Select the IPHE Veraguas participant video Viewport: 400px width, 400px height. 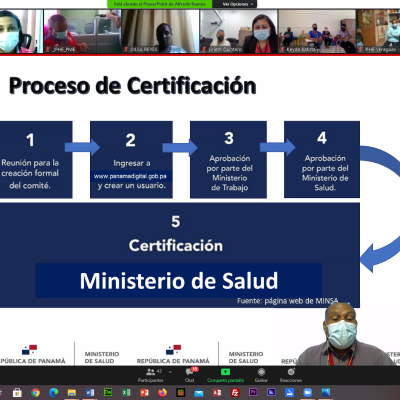coord(378,31)
